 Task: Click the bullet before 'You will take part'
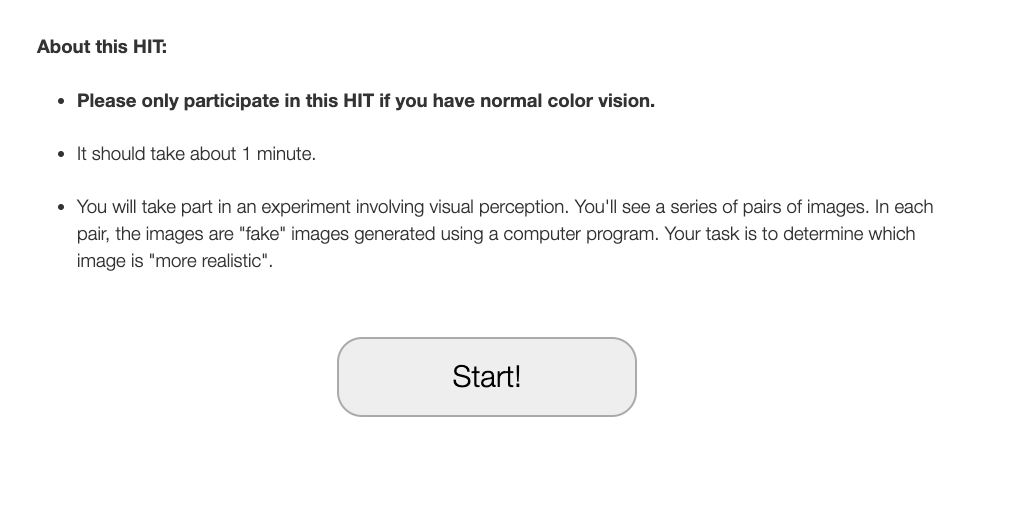click(x=61, y=207)
